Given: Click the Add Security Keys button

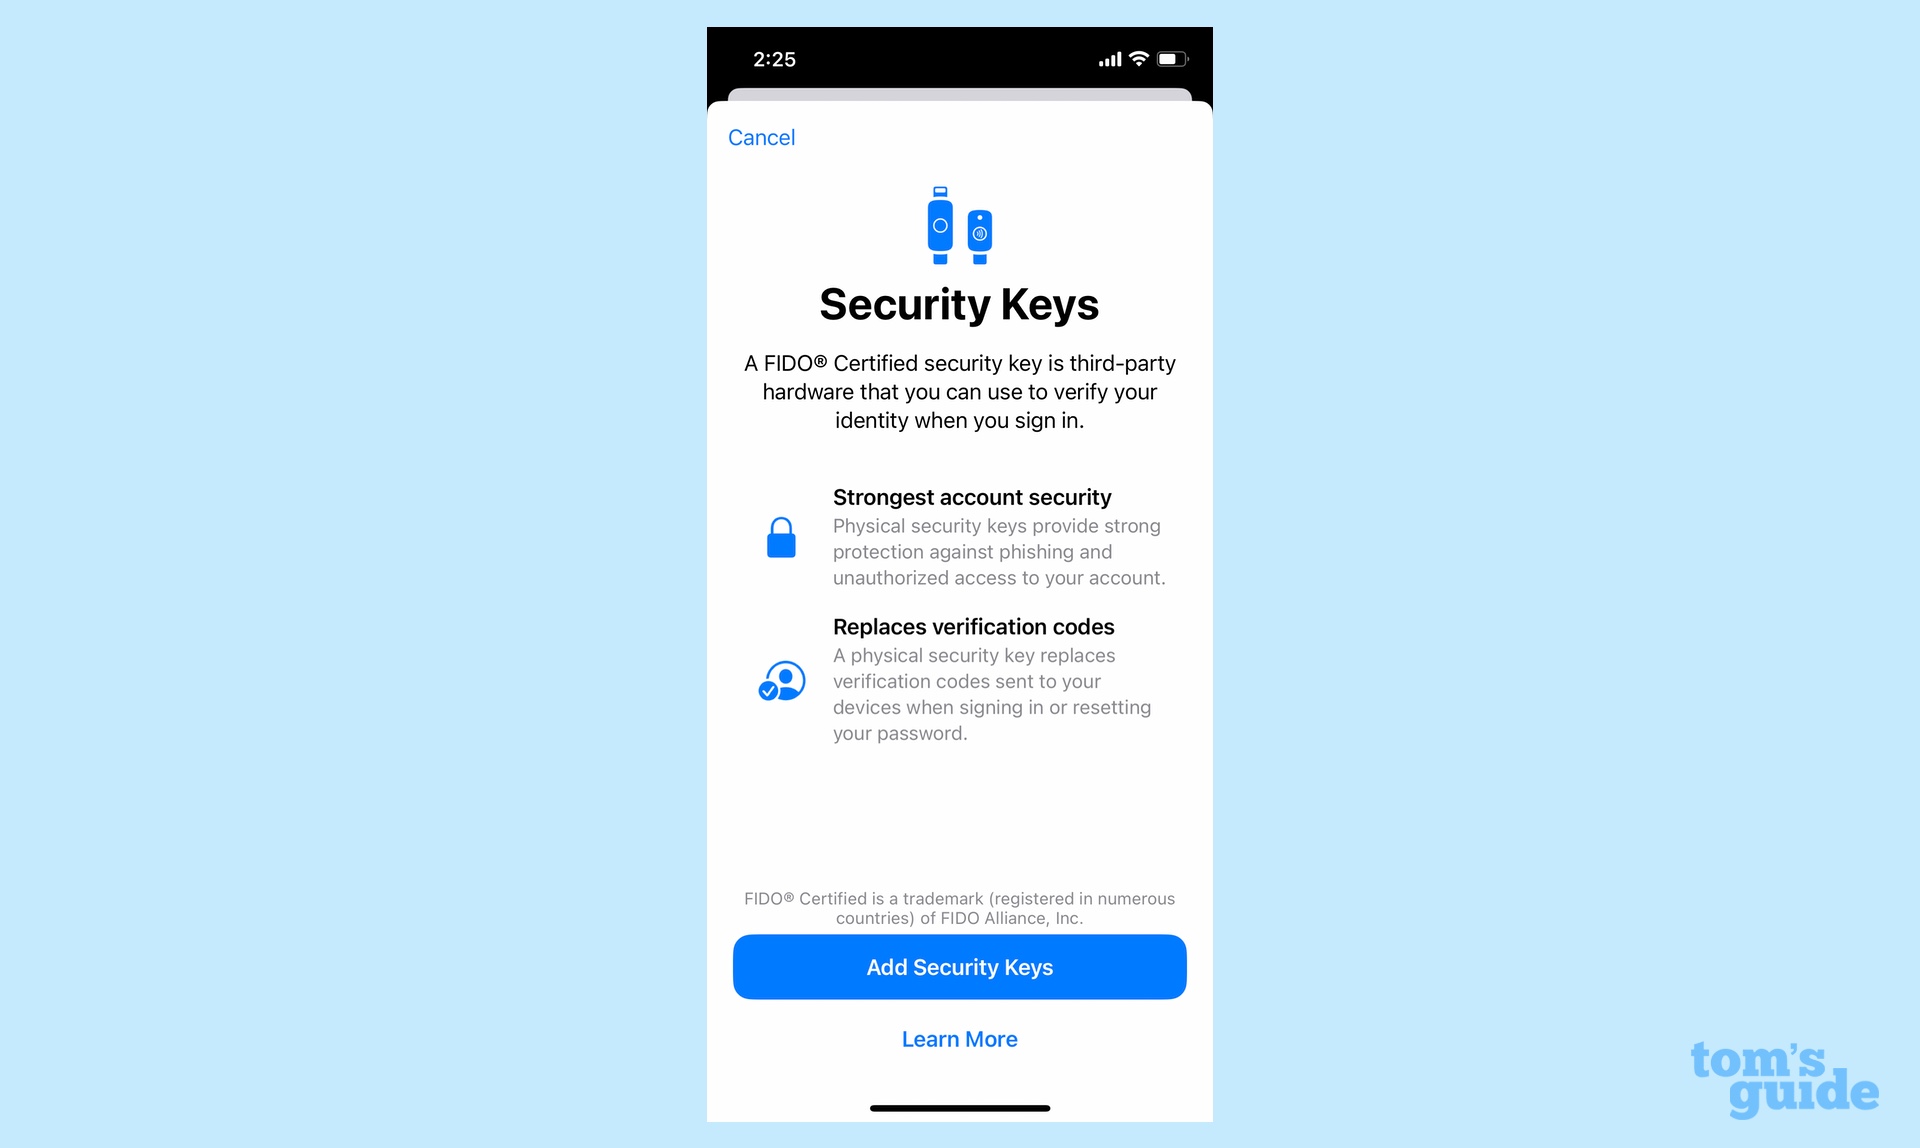Looking at the screenshot, I should coord(961,968).
